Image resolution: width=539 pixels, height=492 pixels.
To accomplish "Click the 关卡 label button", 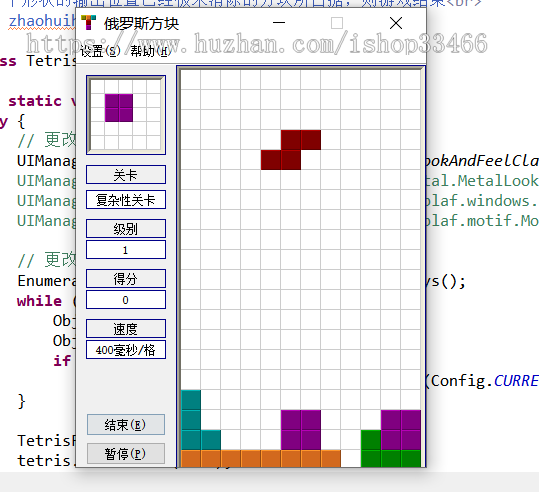I will (x=125, y=175).
